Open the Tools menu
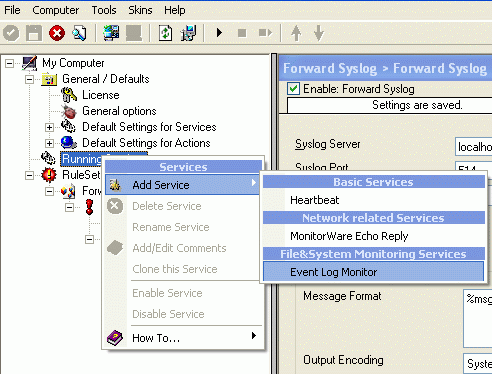Viewport: 492px width, 374px height. [104, 10]
